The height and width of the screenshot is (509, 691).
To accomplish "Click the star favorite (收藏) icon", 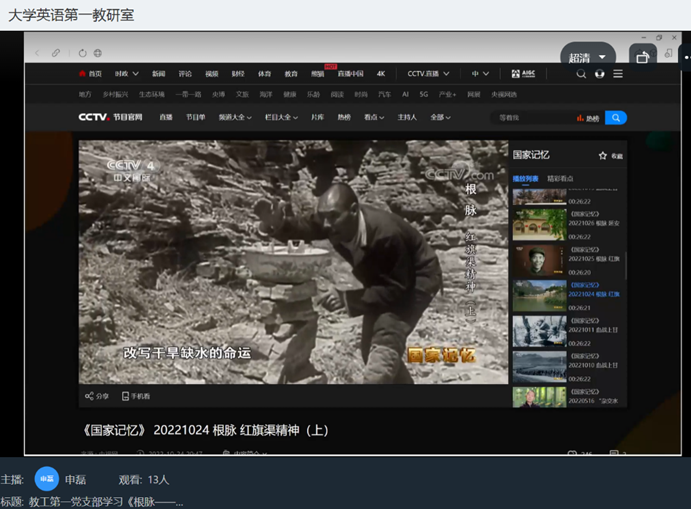I will (x=603, y=156).
